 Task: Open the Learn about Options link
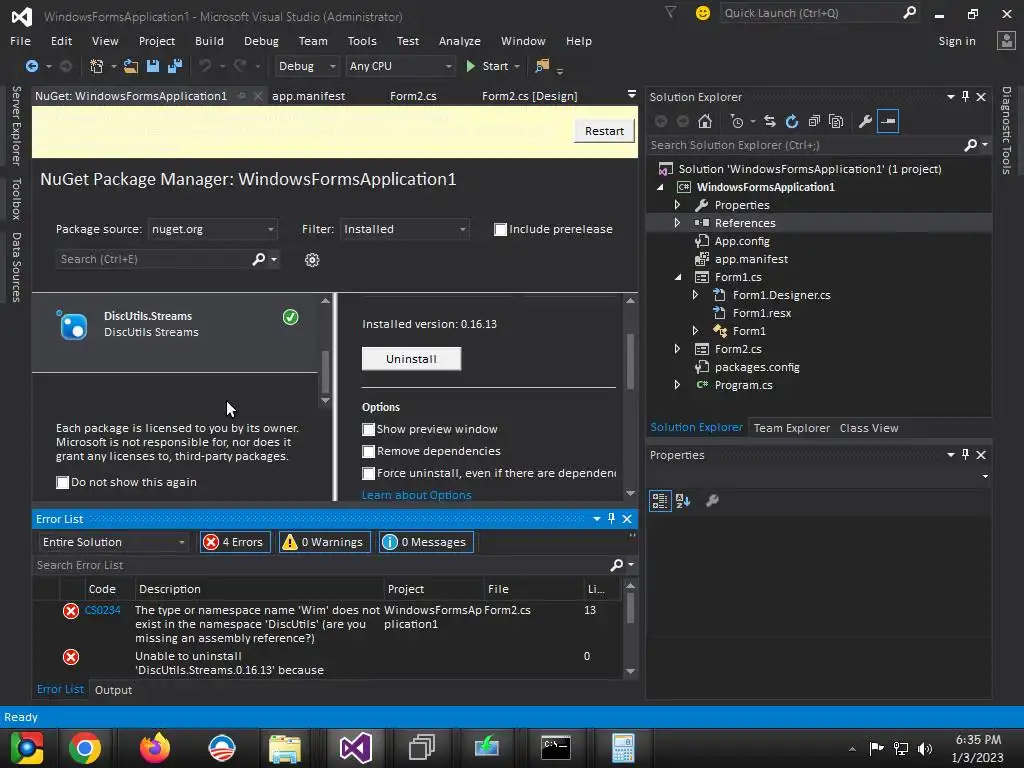pos(417,495)
